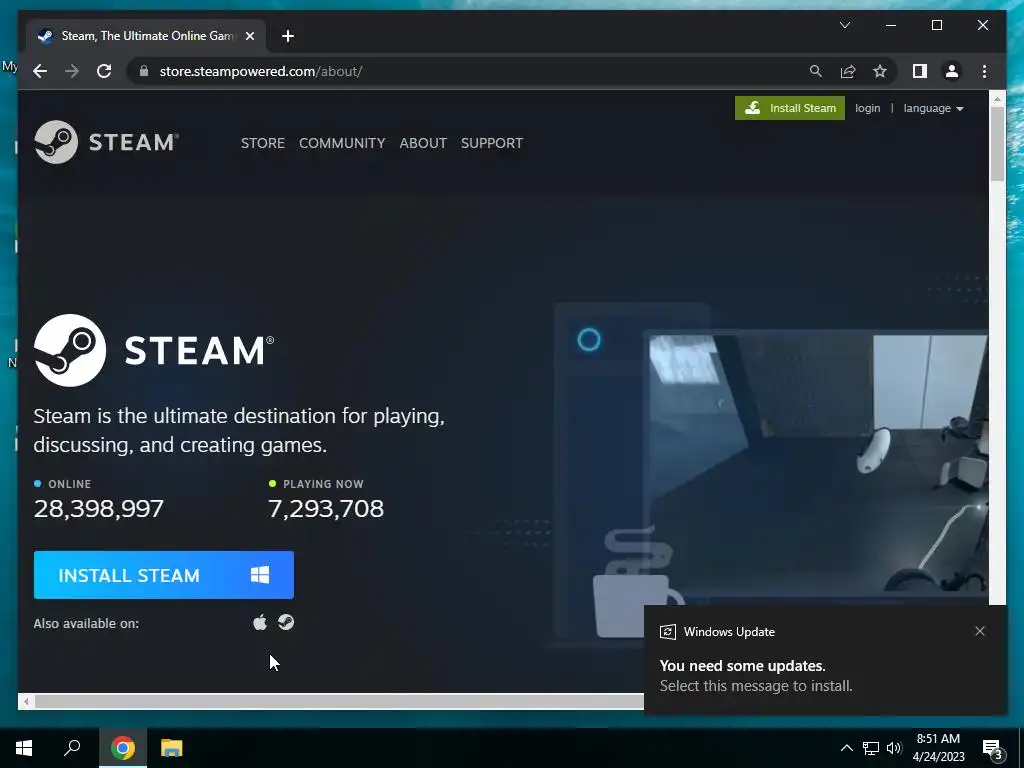Image resolution: width=1024 pixels, height=768 pixels.
Task: Select the Steam, The Ultimate Online Game tab
Action: [x=146, y=36]
